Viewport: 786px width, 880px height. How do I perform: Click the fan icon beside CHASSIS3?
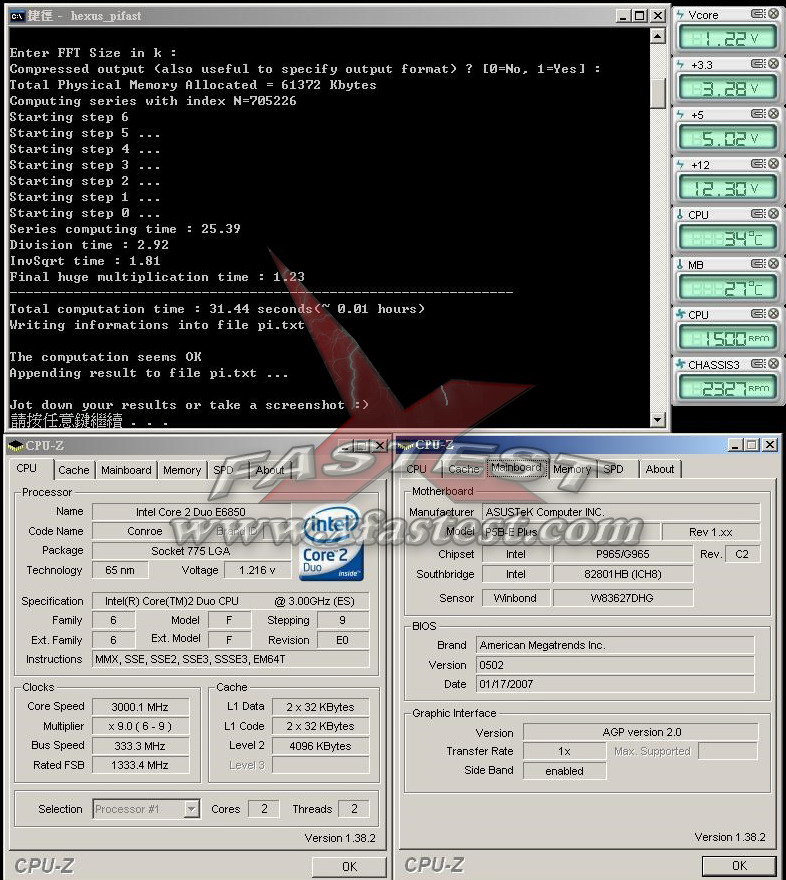pyautogui.click(x=681, y=364)
